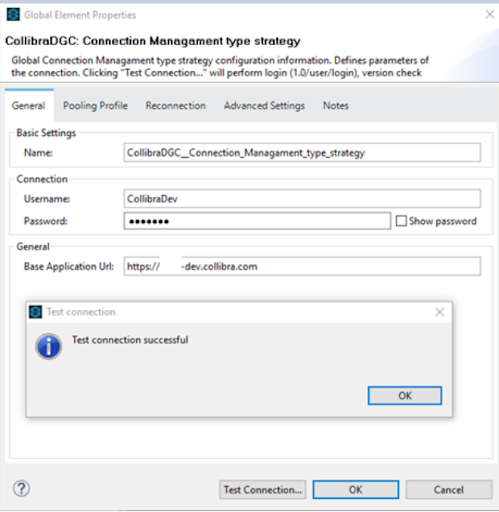
Task: Click the 'Test connection successful' message
Action: (x=130, y=340)
